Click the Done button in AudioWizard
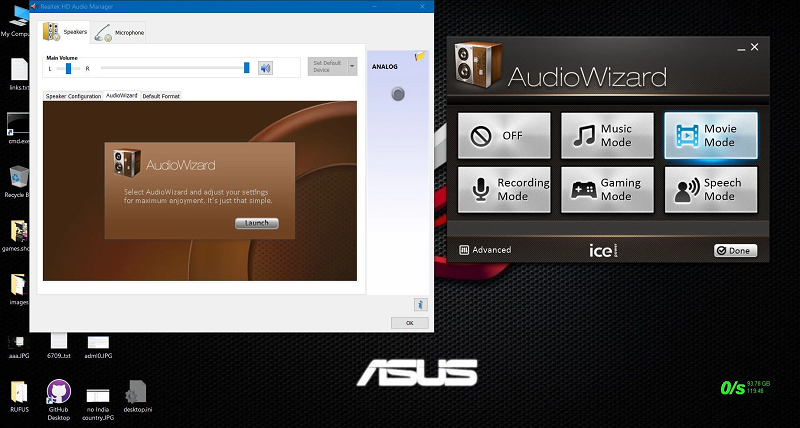The width and height of the screenshot is (800, 428). [735, 250]
